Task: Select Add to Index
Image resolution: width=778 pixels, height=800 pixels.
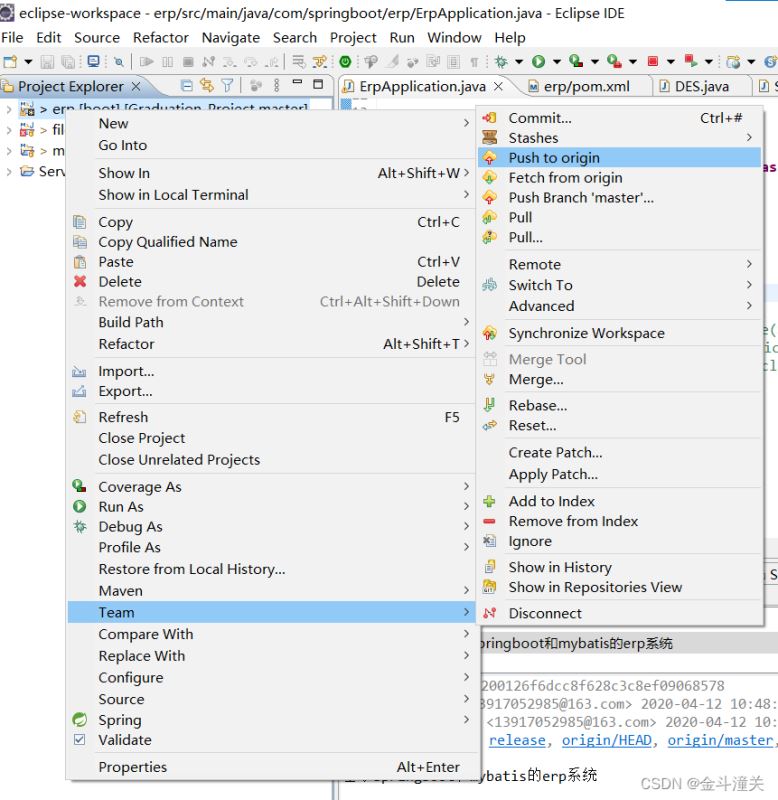Action: point(620,501)
